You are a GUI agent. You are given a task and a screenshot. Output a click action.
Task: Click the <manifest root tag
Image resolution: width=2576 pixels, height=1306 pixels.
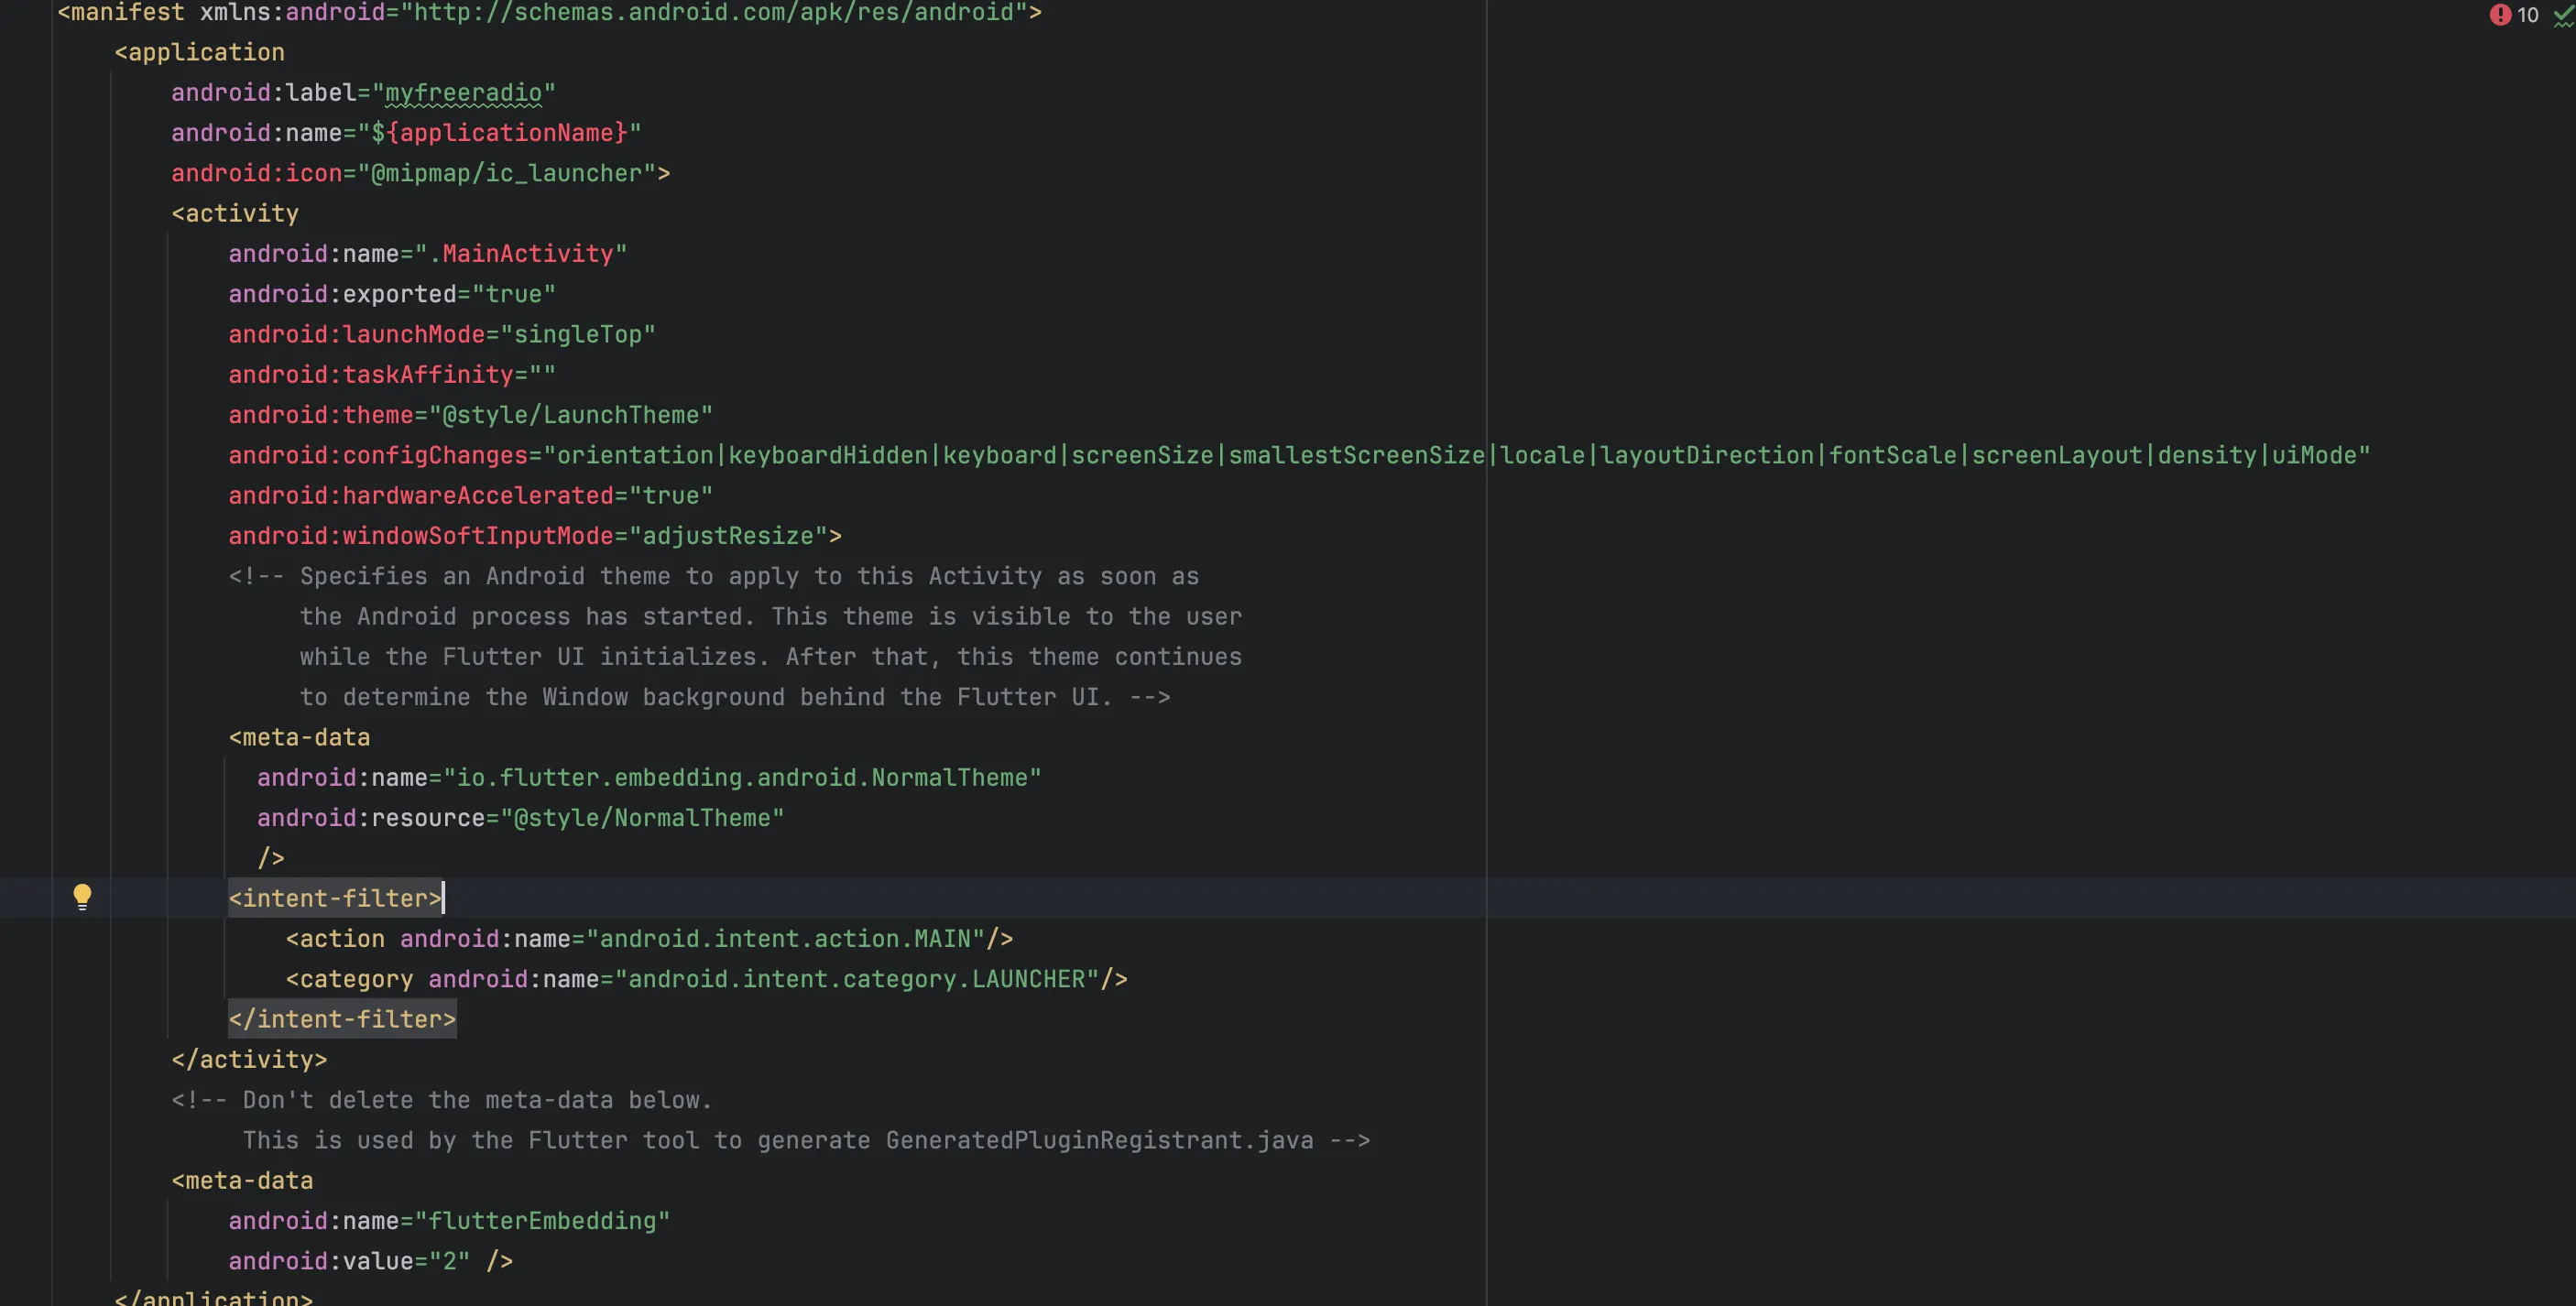(x=121, y=13)
